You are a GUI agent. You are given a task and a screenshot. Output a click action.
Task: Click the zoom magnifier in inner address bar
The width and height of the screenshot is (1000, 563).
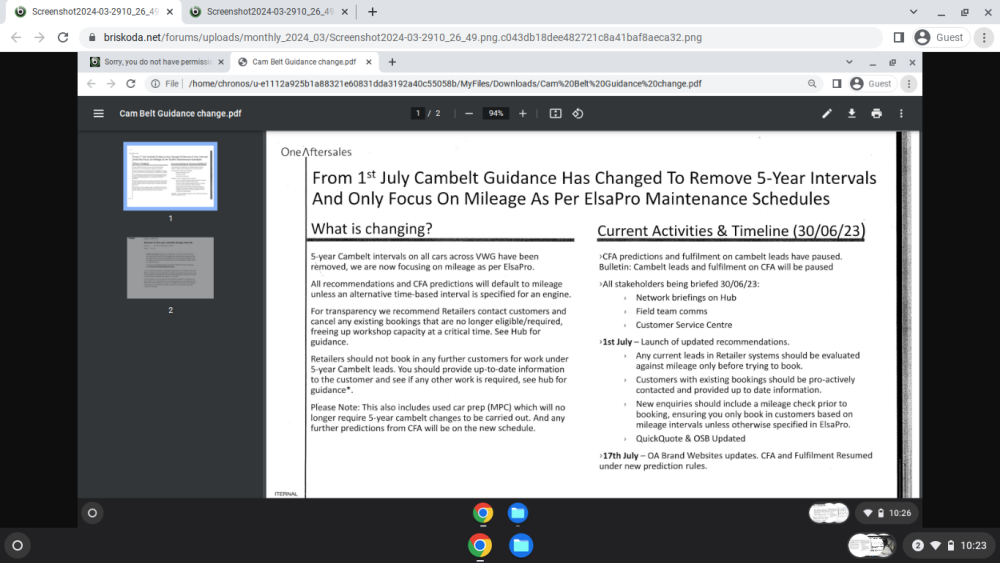pos(812,84)
